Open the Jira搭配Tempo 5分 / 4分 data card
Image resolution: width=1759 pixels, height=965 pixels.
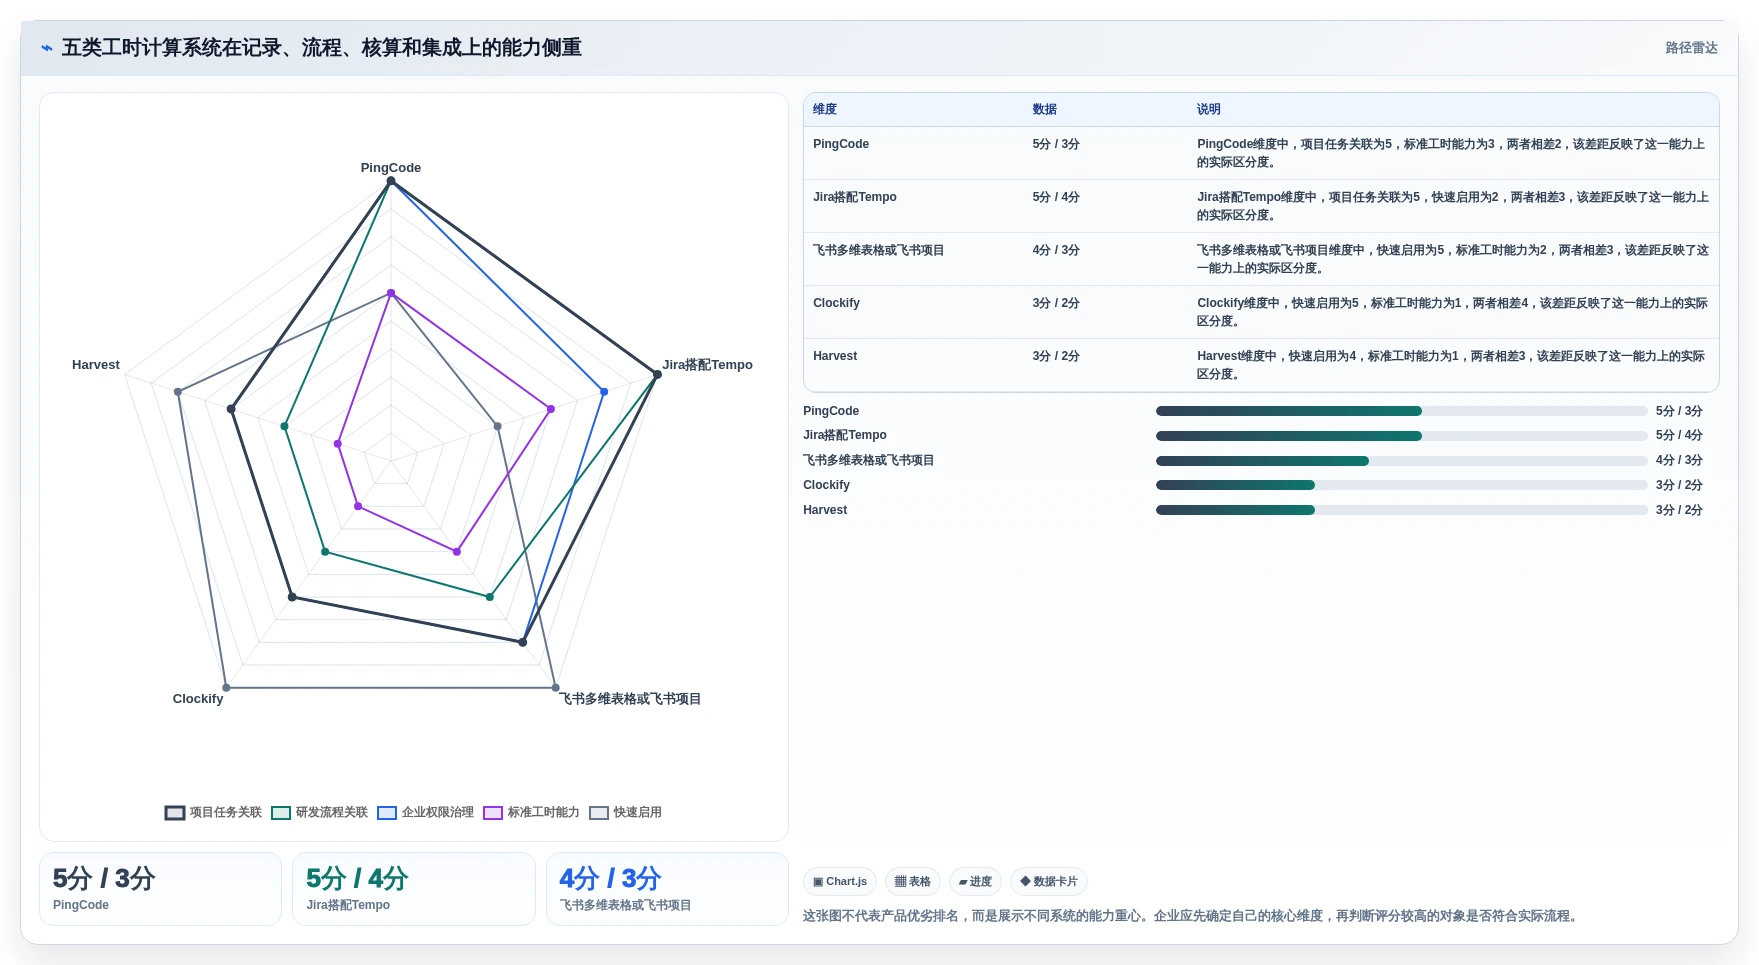(414, 889)
